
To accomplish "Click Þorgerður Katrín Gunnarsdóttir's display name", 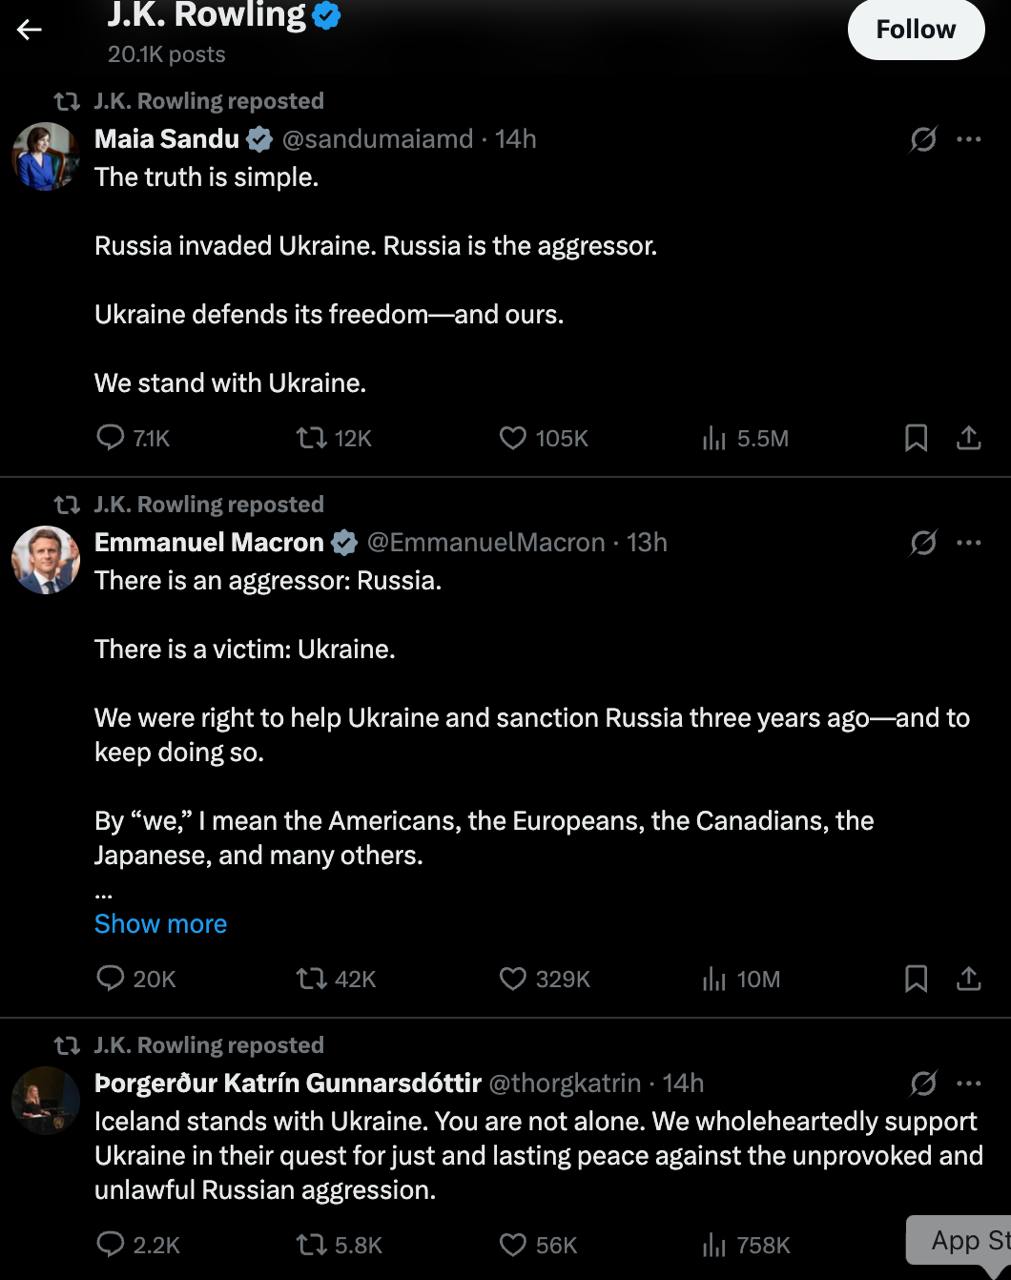I will pos(288,1083).
